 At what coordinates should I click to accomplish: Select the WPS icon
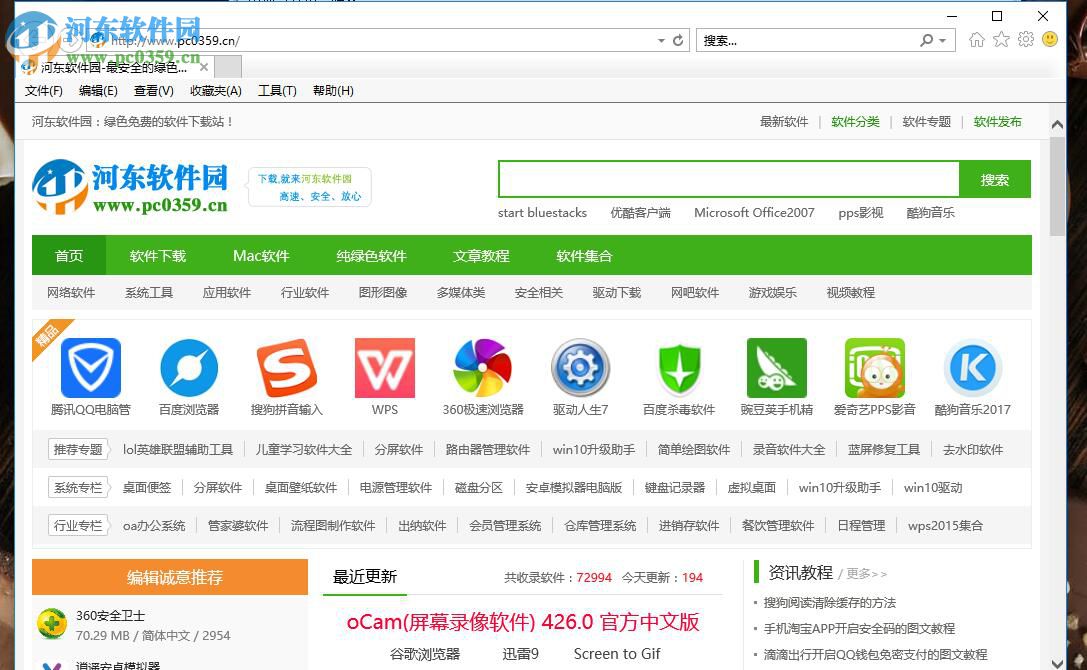point(384,368)
